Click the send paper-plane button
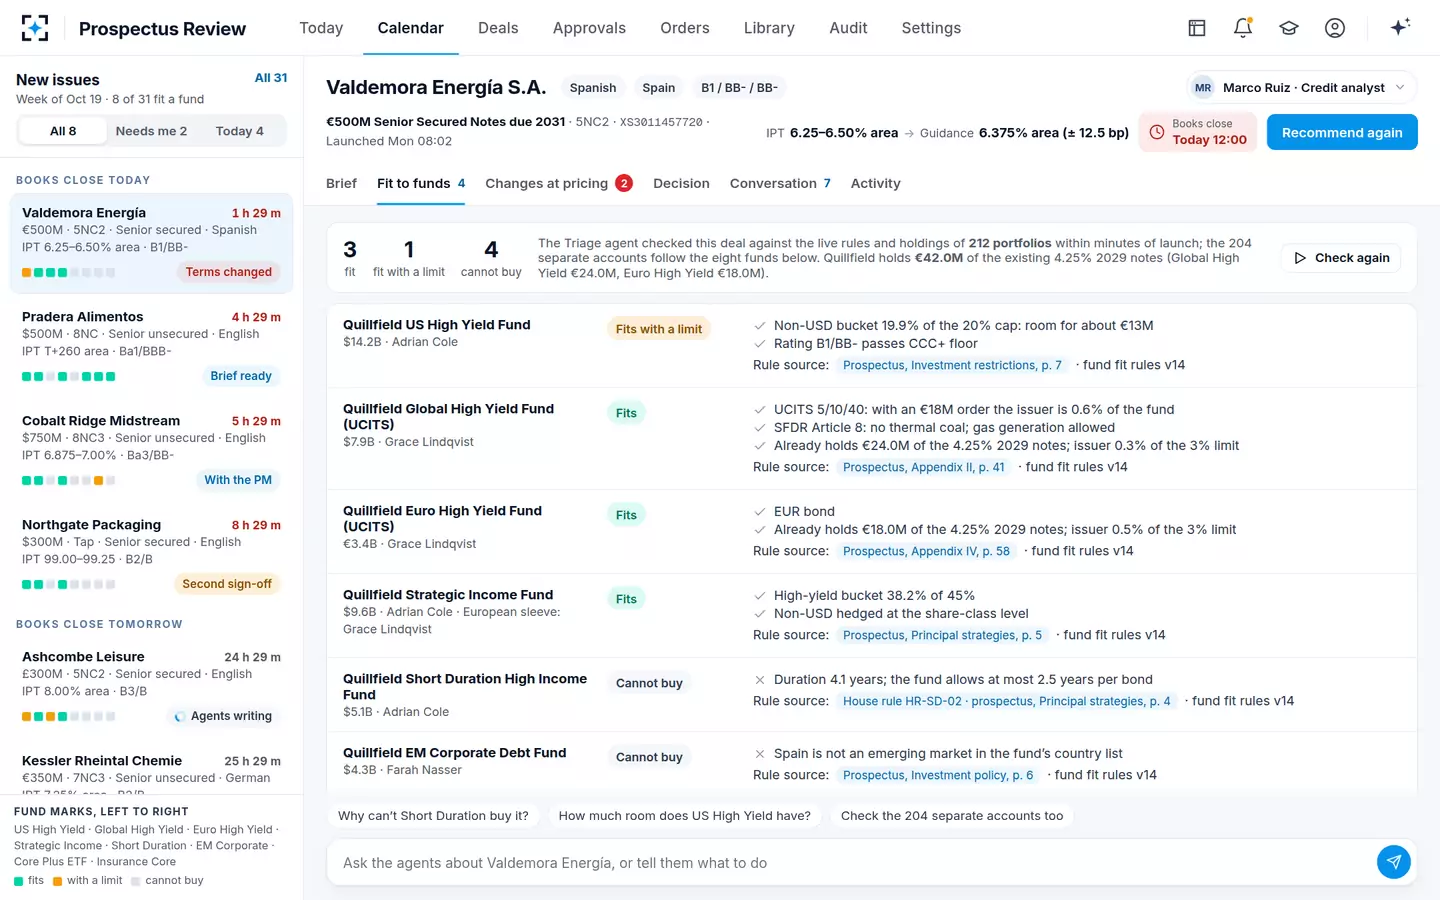Image resolution: width=1440 pixels, height=900 pixels. 1393,861
